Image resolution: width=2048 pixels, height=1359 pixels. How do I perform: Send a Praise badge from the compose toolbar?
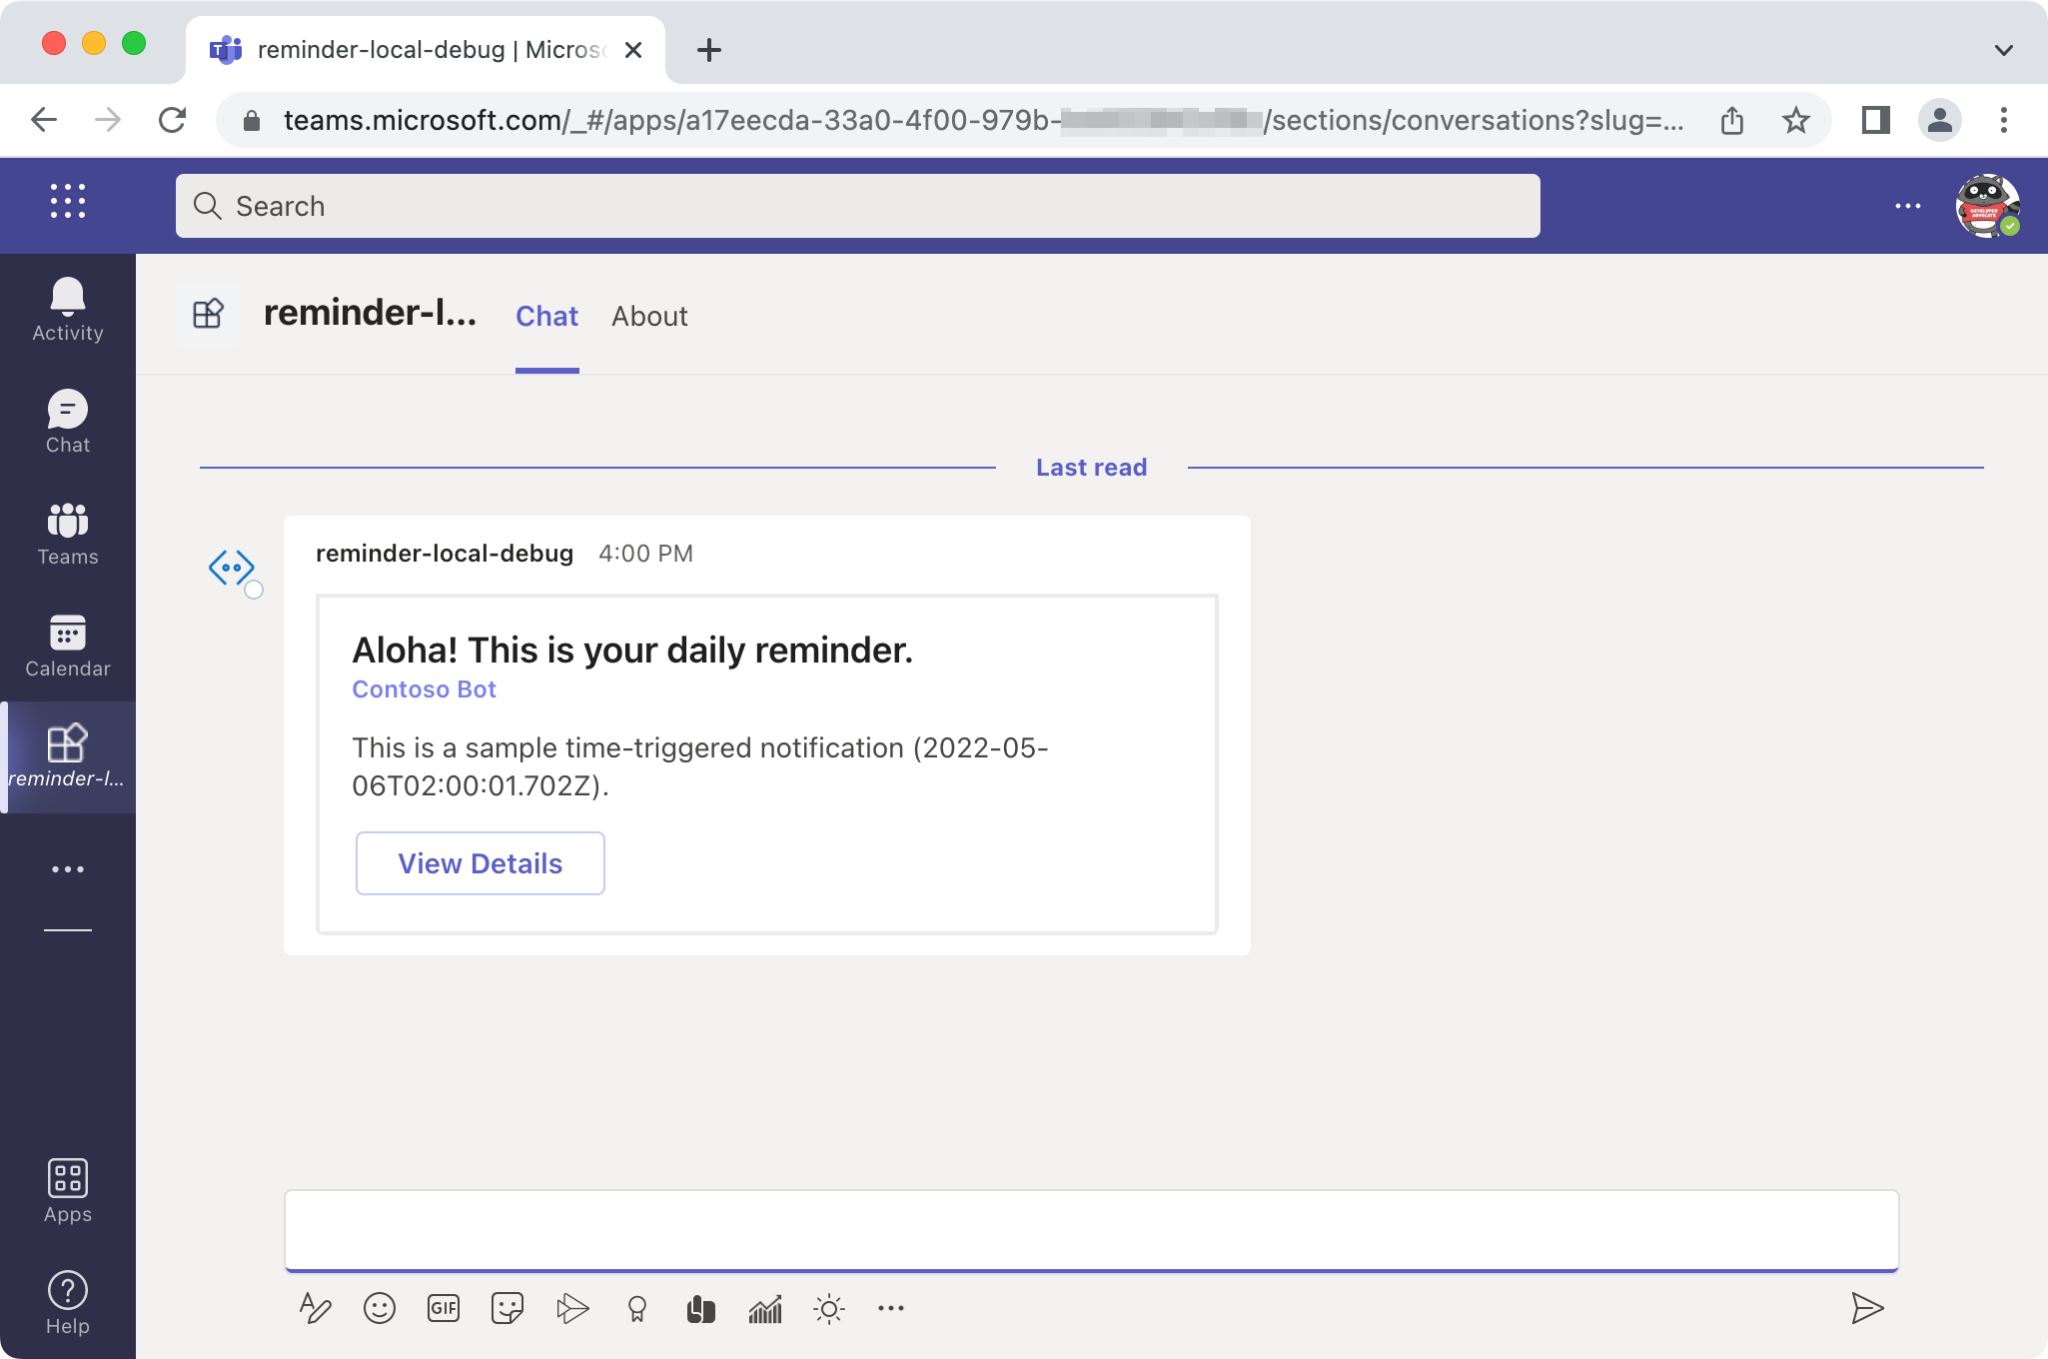click(x=635, y=1308)
